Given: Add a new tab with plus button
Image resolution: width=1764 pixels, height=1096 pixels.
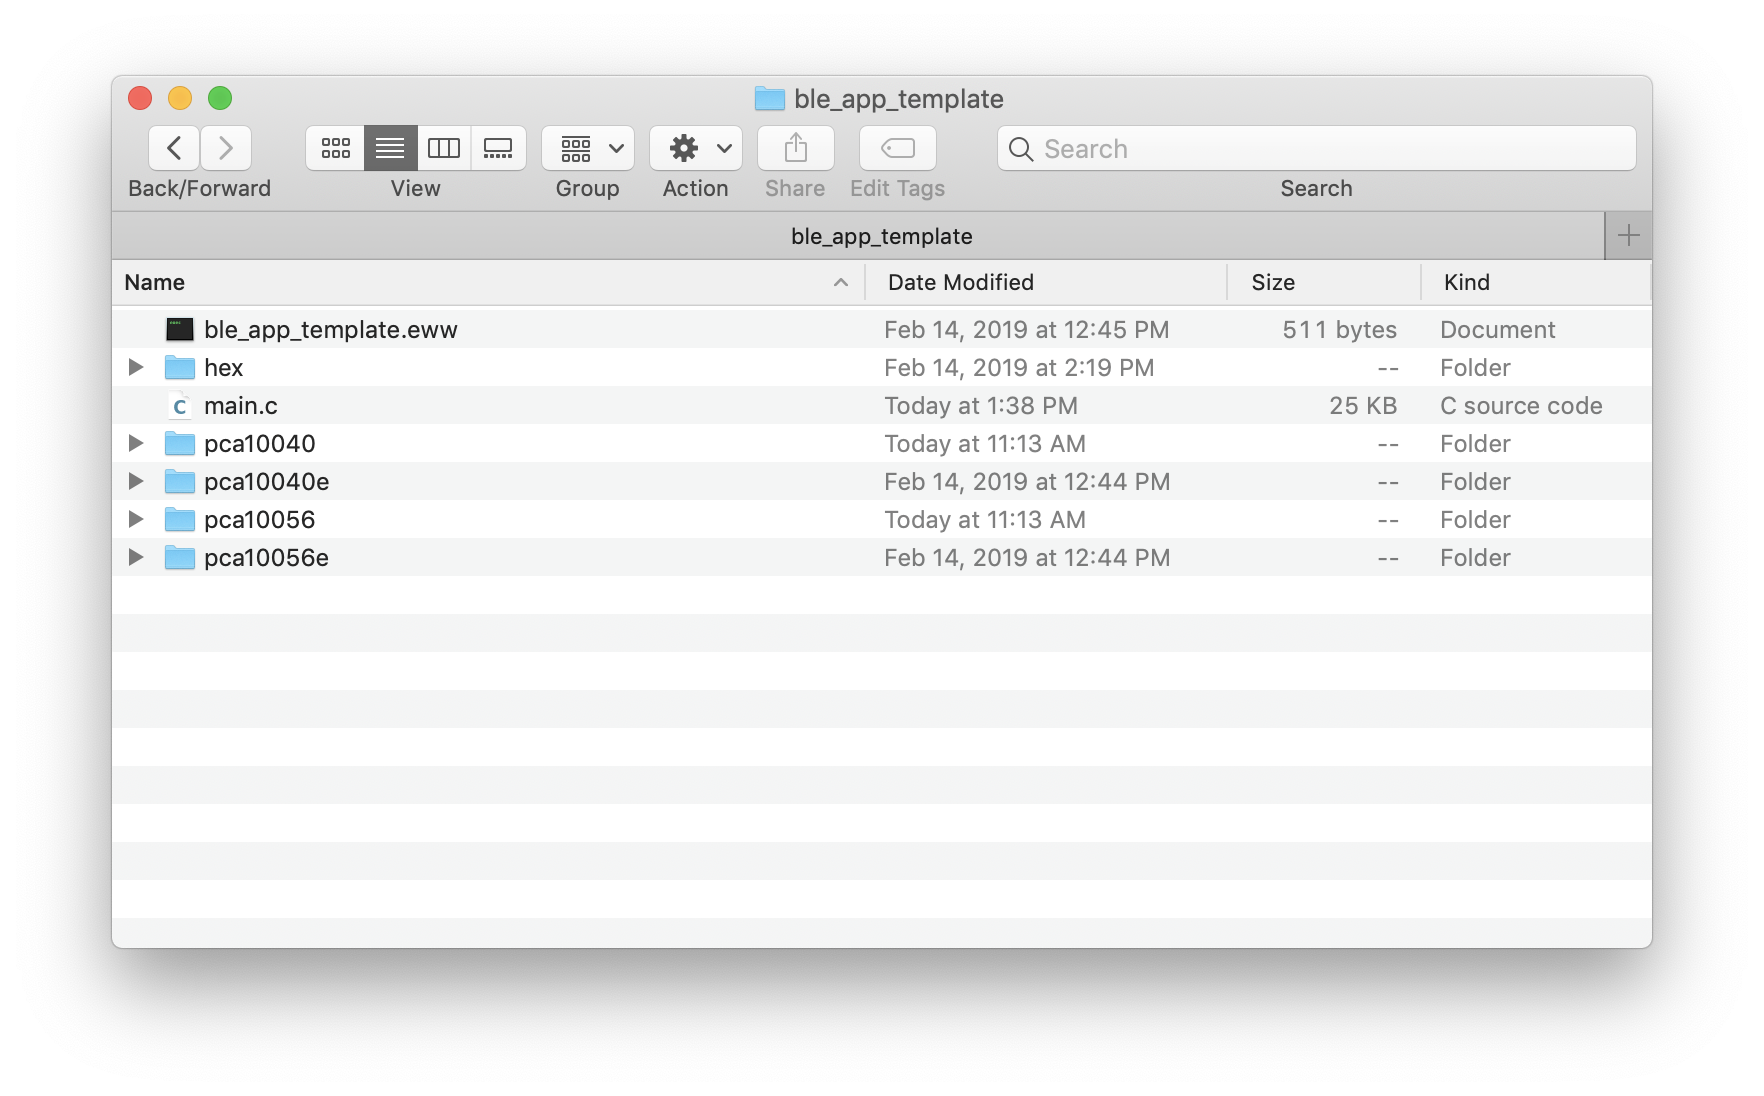Looking at the screenshot, I should click(x=1628, y=236).
